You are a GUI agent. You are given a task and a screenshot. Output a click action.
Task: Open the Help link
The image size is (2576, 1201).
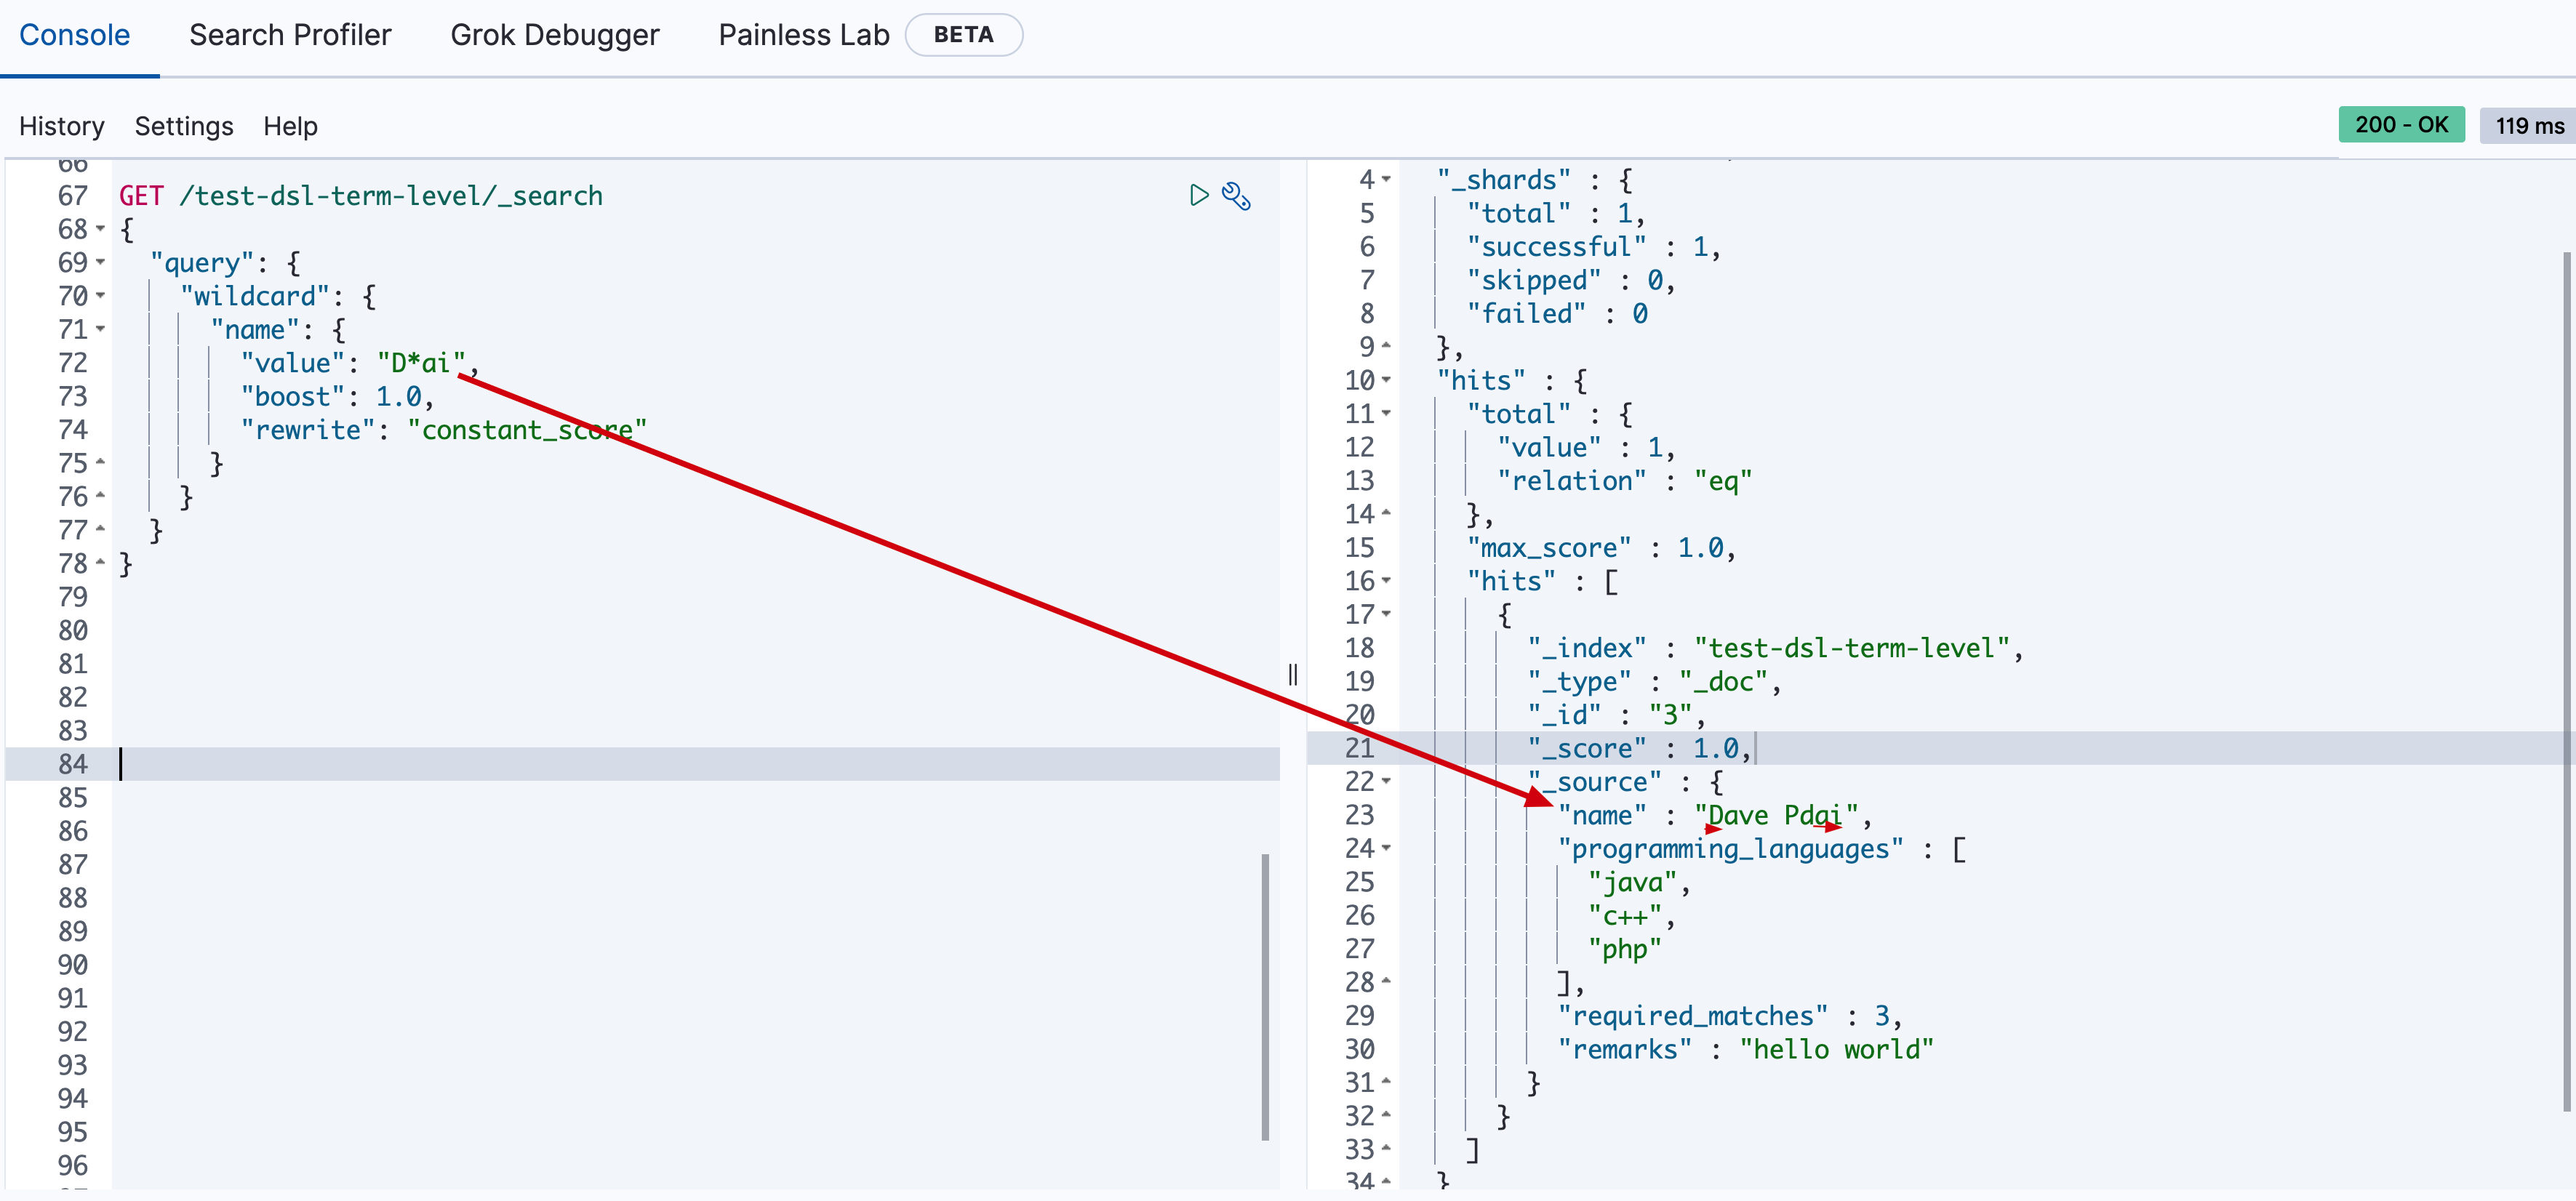coord(290,126)
